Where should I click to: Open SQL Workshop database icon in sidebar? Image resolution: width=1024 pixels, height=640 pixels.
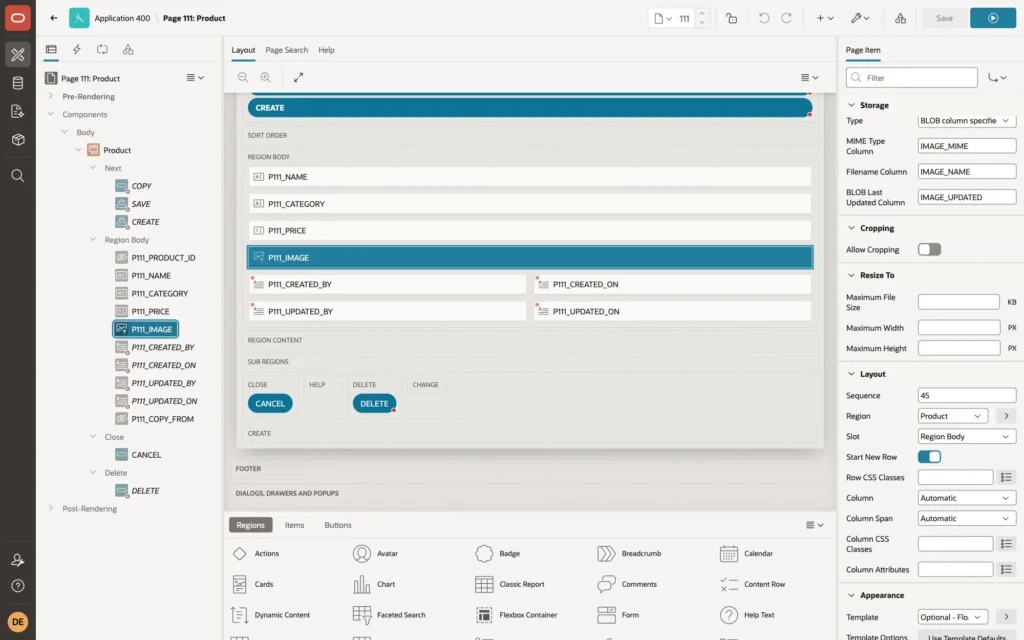18,83
